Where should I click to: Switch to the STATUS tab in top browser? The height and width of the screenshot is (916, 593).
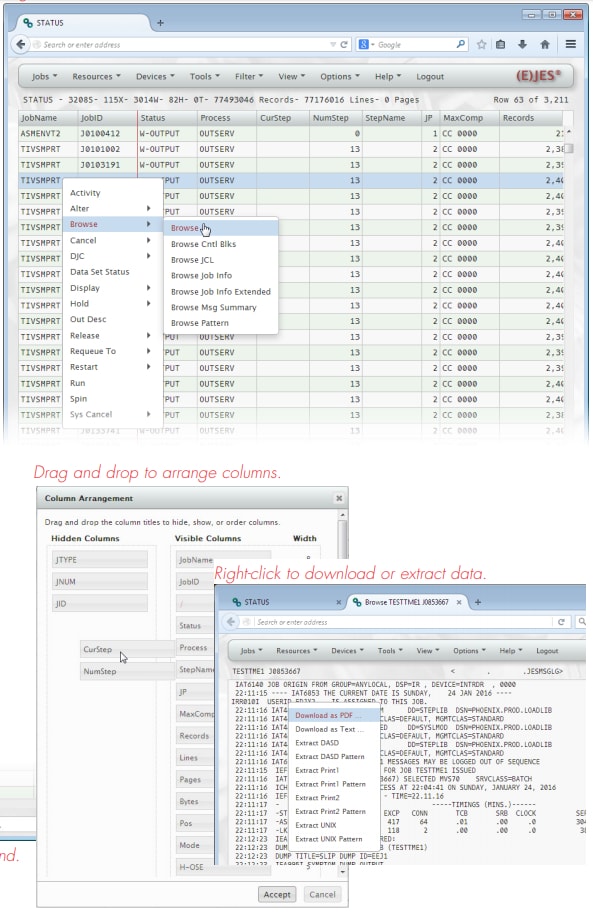[x=82, y=23]
